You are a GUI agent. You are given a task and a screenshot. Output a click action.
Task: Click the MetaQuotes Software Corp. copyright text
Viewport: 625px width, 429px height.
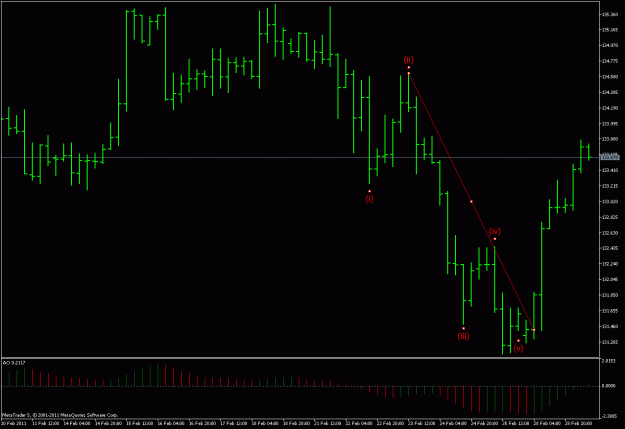coord(60,415)
